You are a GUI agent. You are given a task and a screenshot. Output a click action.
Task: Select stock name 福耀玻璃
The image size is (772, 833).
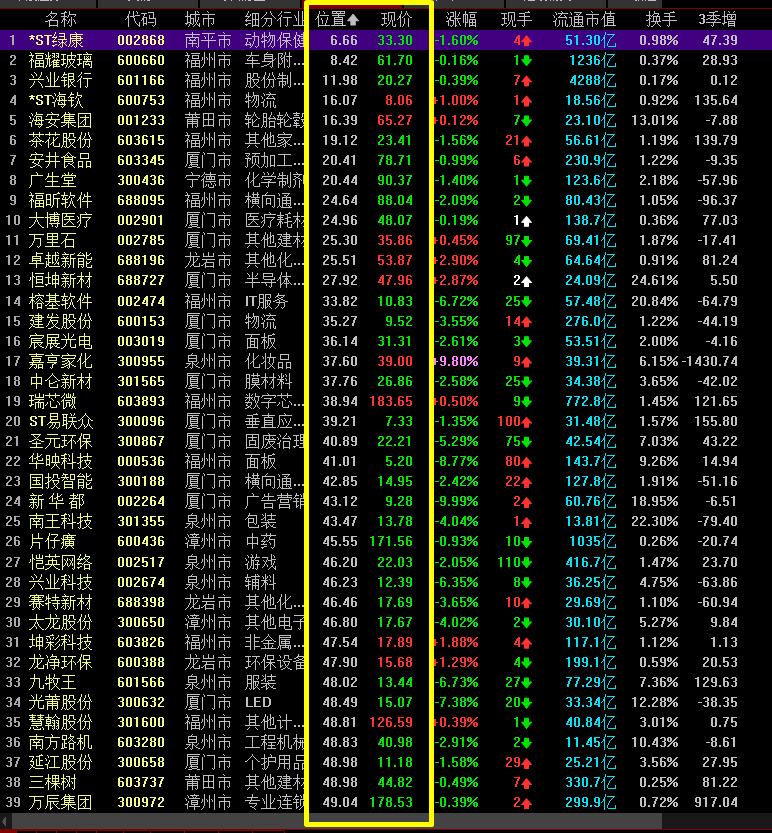pyautogui.click(x=61, y=61)
